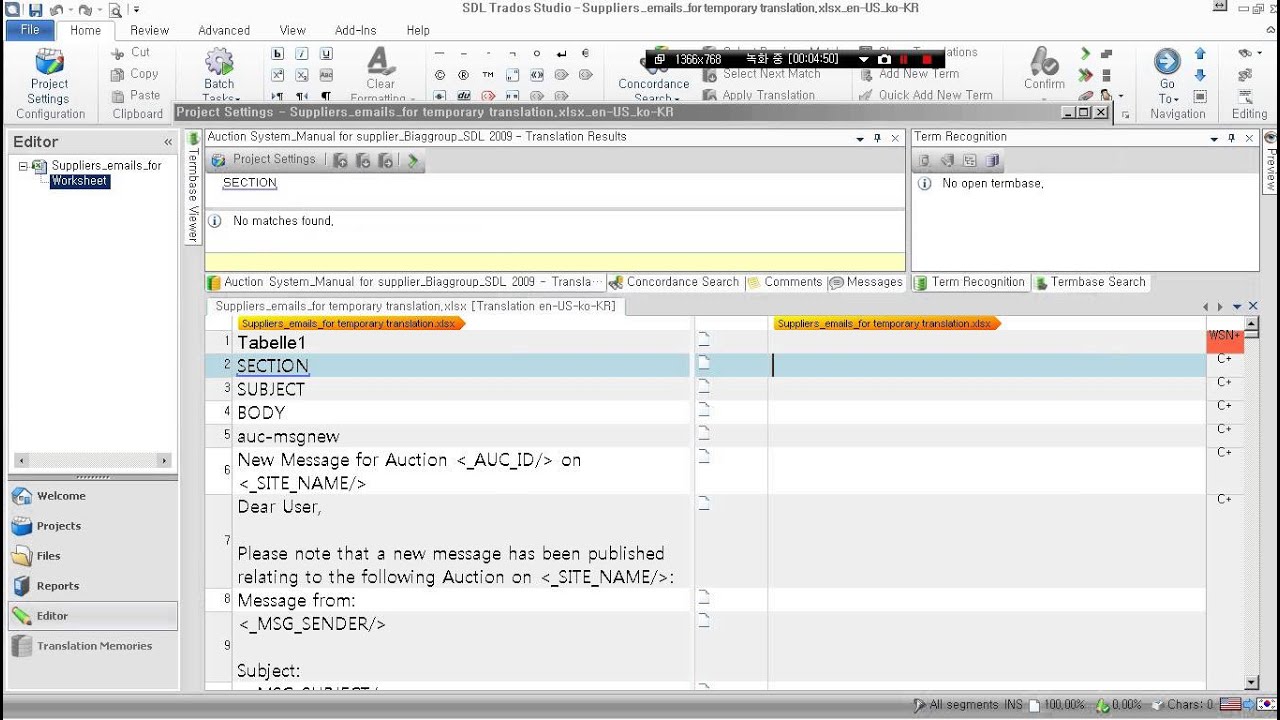Open the Term Recognition panel dropdown arrow
The width and height of the screenshot is (1280, 720).
click(1214, 138)
